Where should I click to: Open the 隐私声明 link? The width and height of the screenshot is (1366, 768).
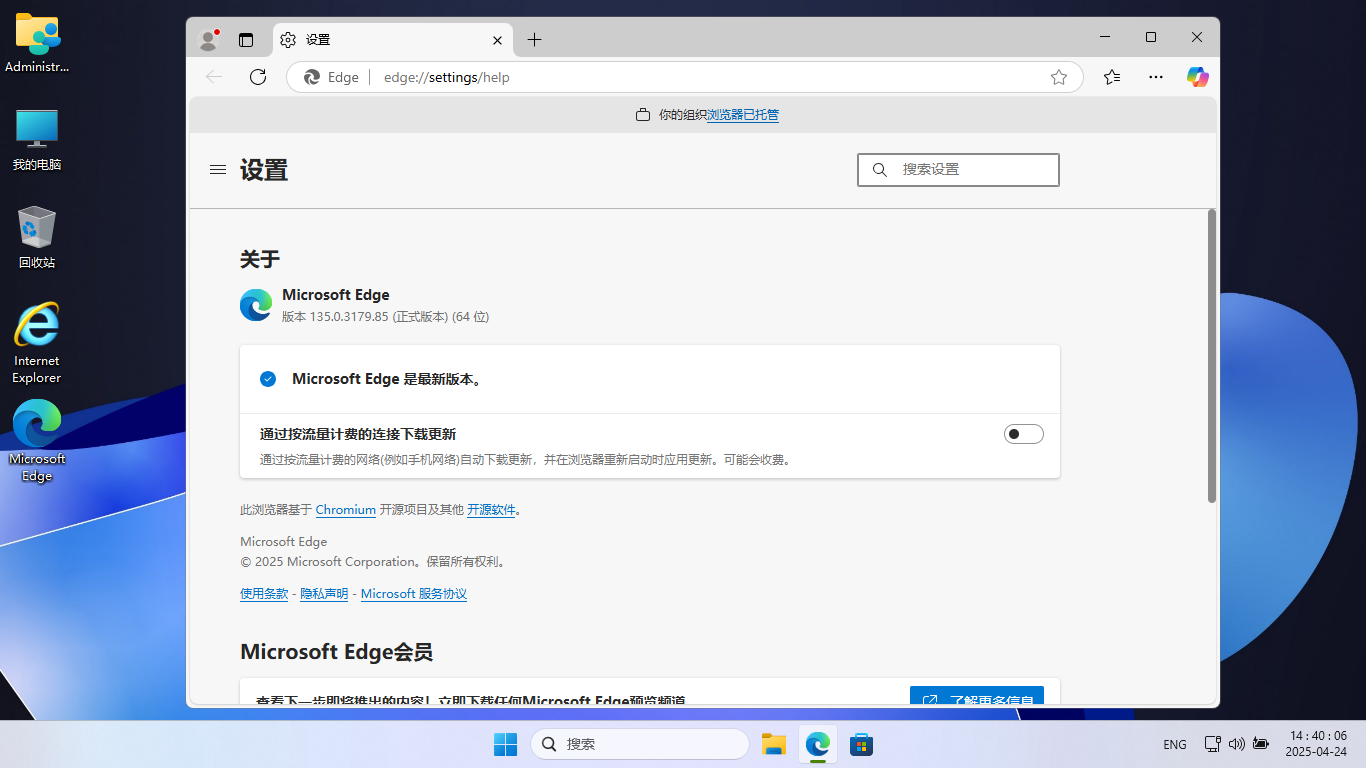point(324,594)
